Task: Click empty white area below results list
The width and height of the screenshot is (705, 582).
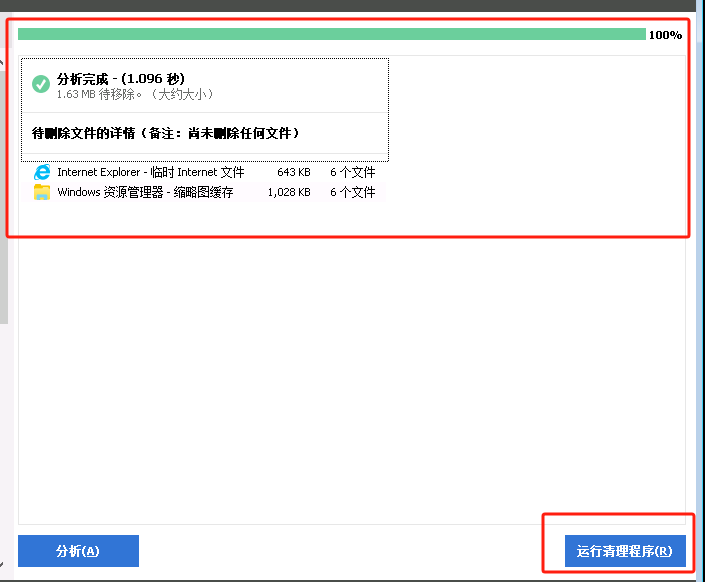Action: 350,380
